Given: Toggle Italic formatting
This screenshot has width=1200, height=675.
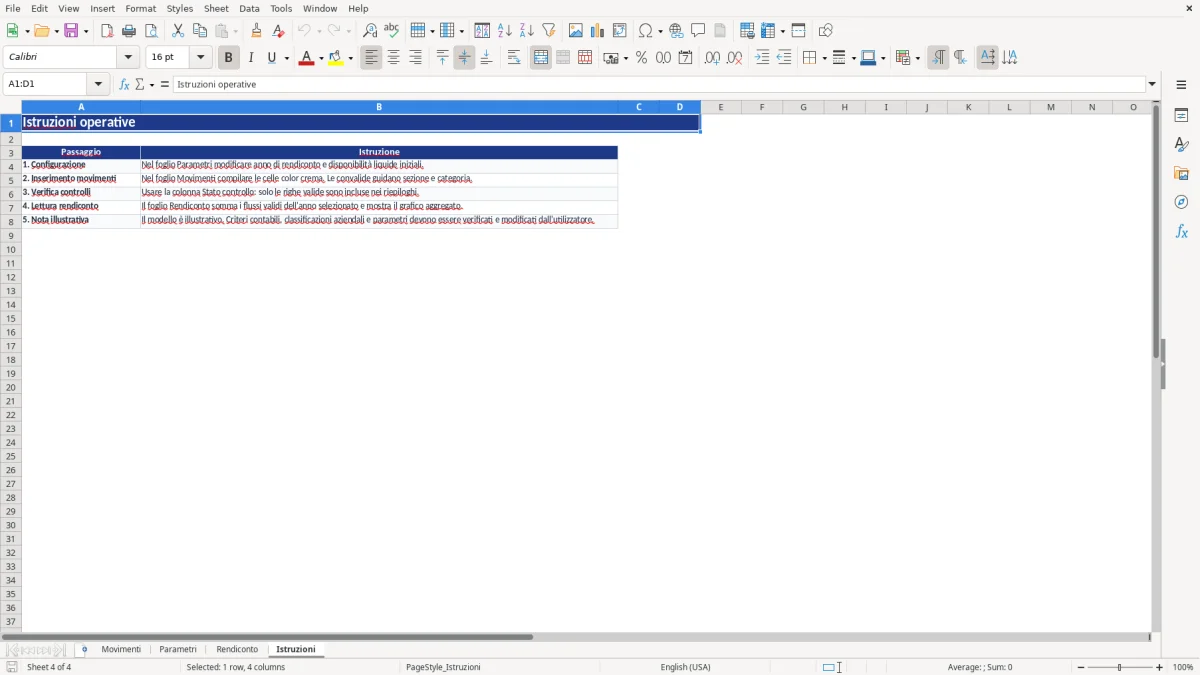Looking at the screenshot, I should coord(250,58).
